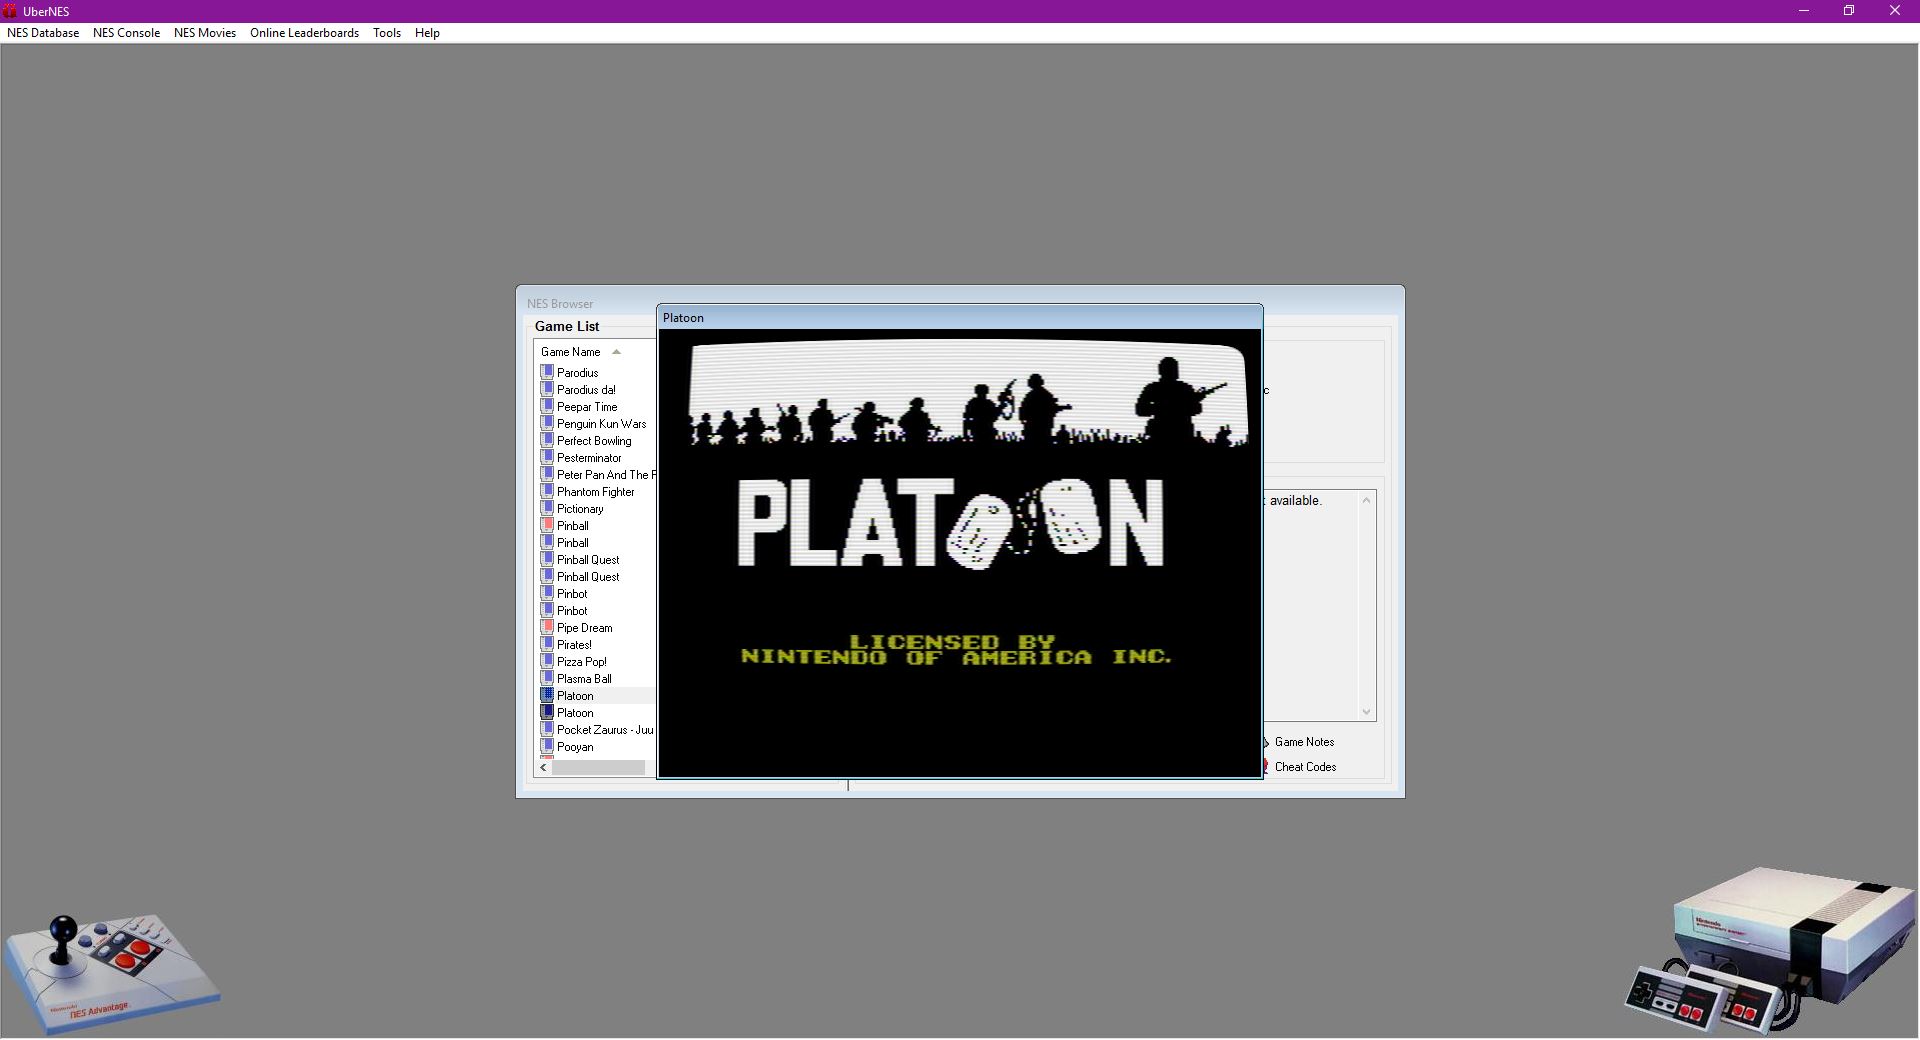Click the game list horizontal scroll left arrow
This screenshot has width=1920, height=1040.
click(543, 768)
